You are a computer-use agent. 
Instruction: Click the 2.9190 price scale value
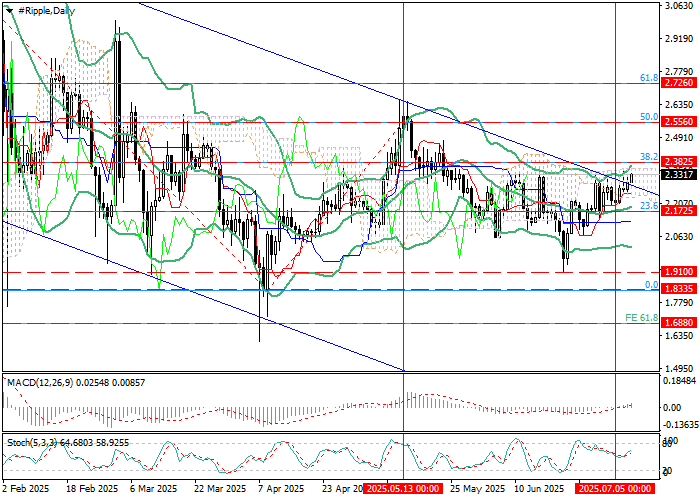point(679,39)
